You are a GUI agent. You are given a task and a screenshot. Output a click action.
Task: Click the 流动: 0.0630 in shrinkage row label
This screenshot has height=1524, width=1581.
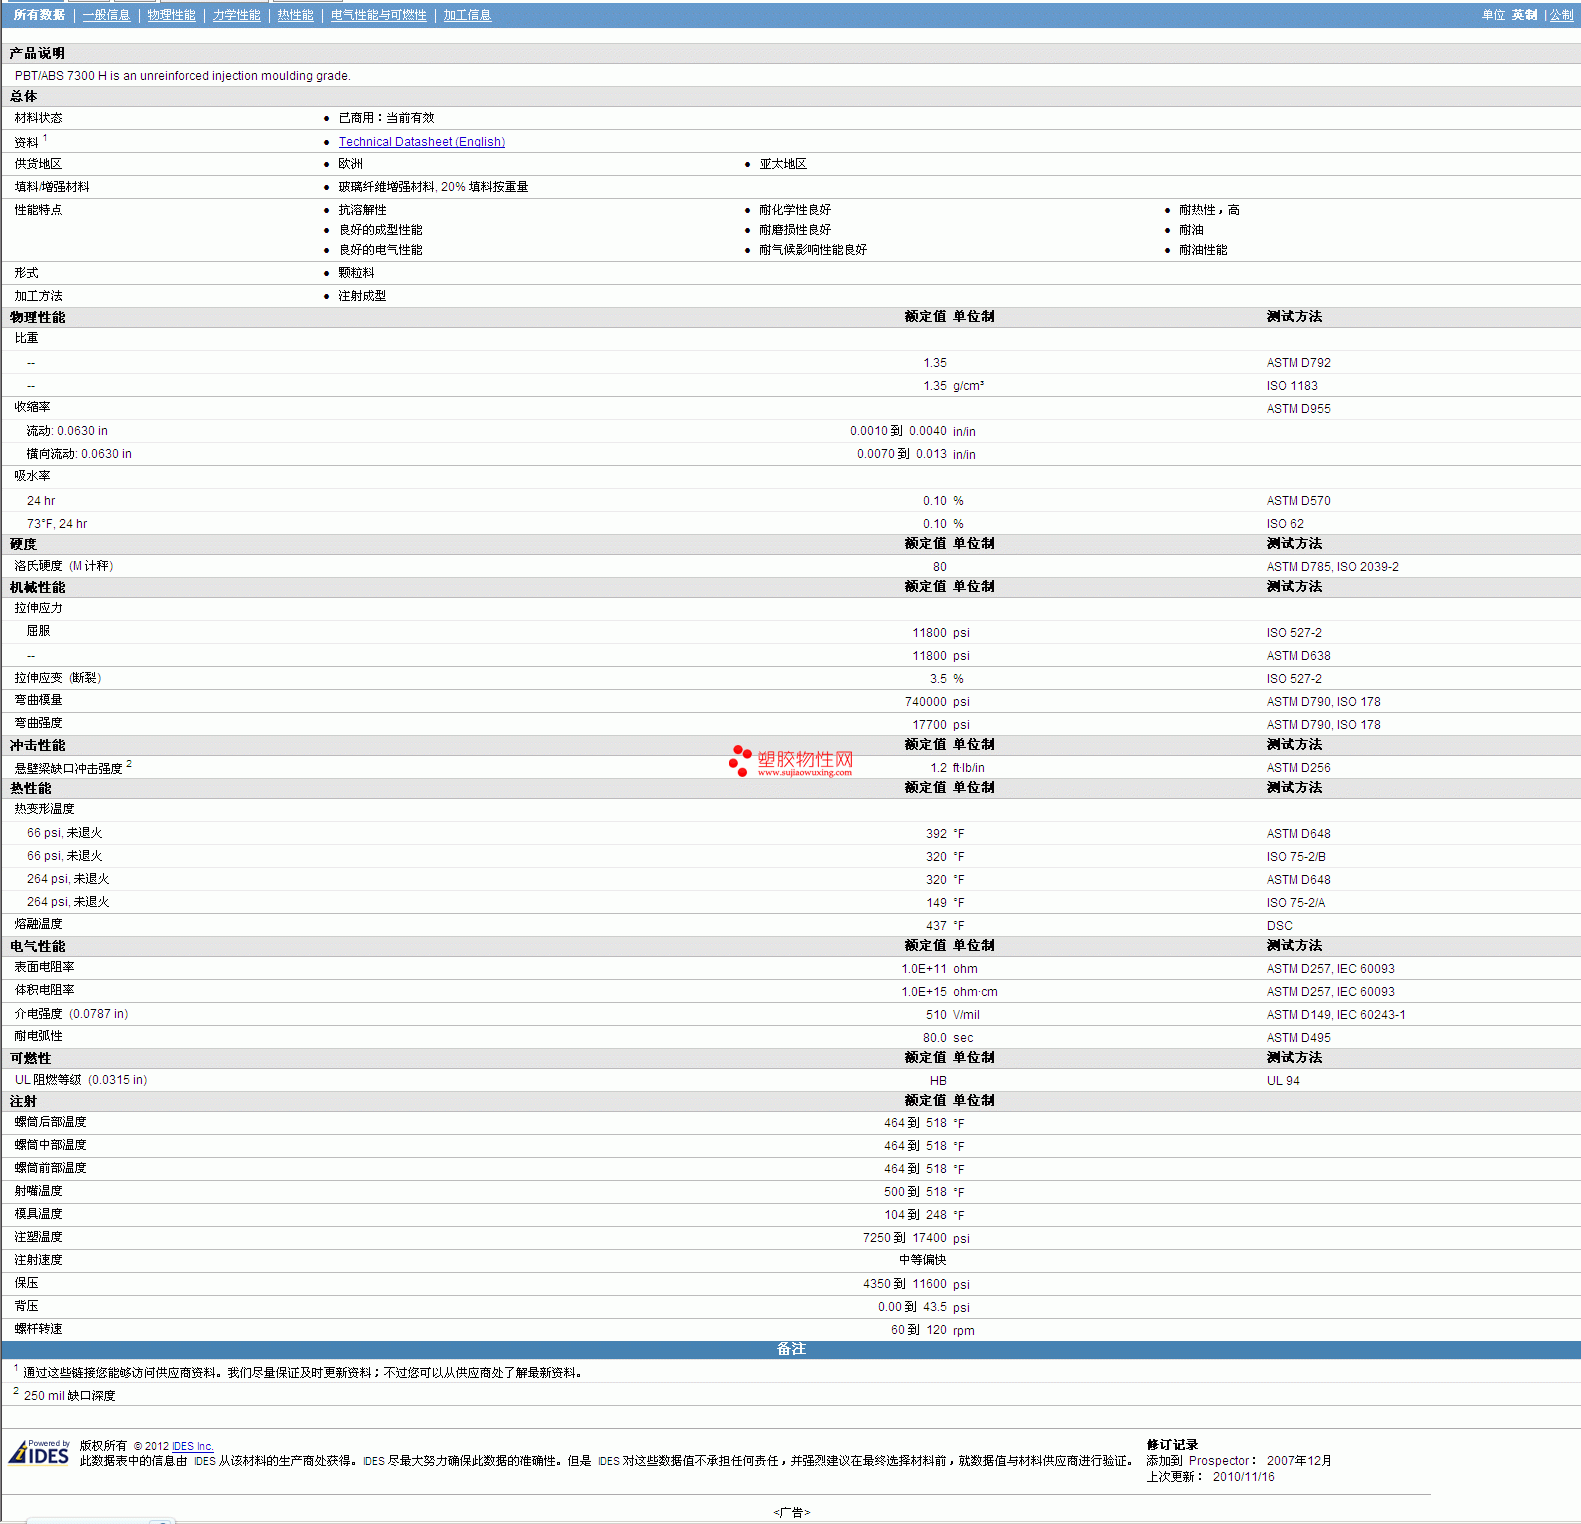(67, 431)
